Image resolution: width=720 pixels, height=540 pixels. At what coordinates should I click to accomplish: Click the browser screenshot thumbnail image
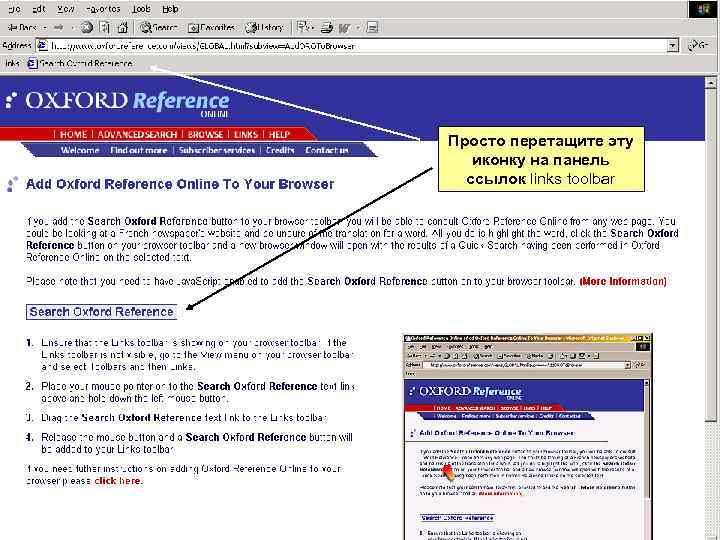pyautogui.click(x=528, y=437)
